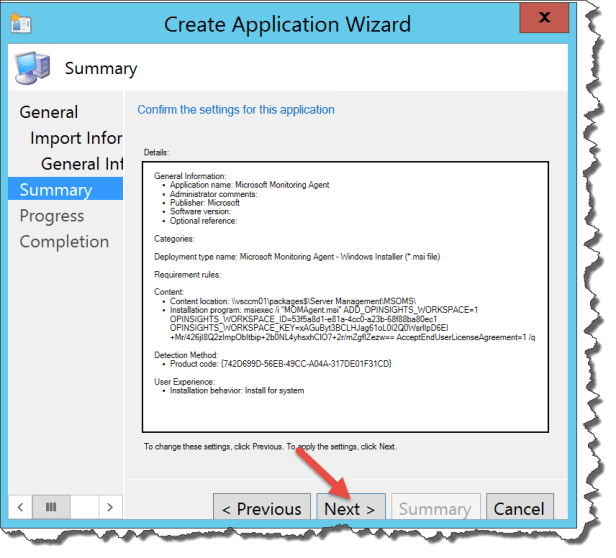Click 'Optional reference:' line

(x=204, y=221)
